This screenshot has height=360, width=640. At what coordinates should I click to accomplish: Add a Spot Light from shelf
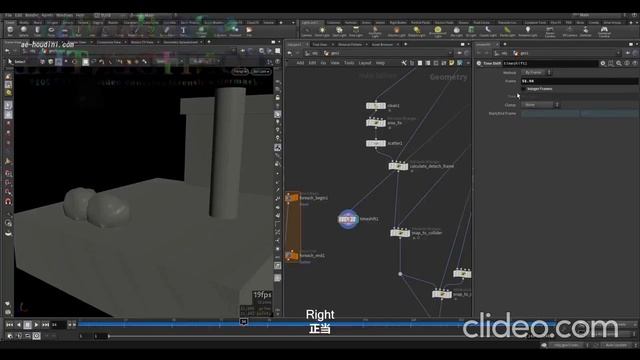[339, 31]
